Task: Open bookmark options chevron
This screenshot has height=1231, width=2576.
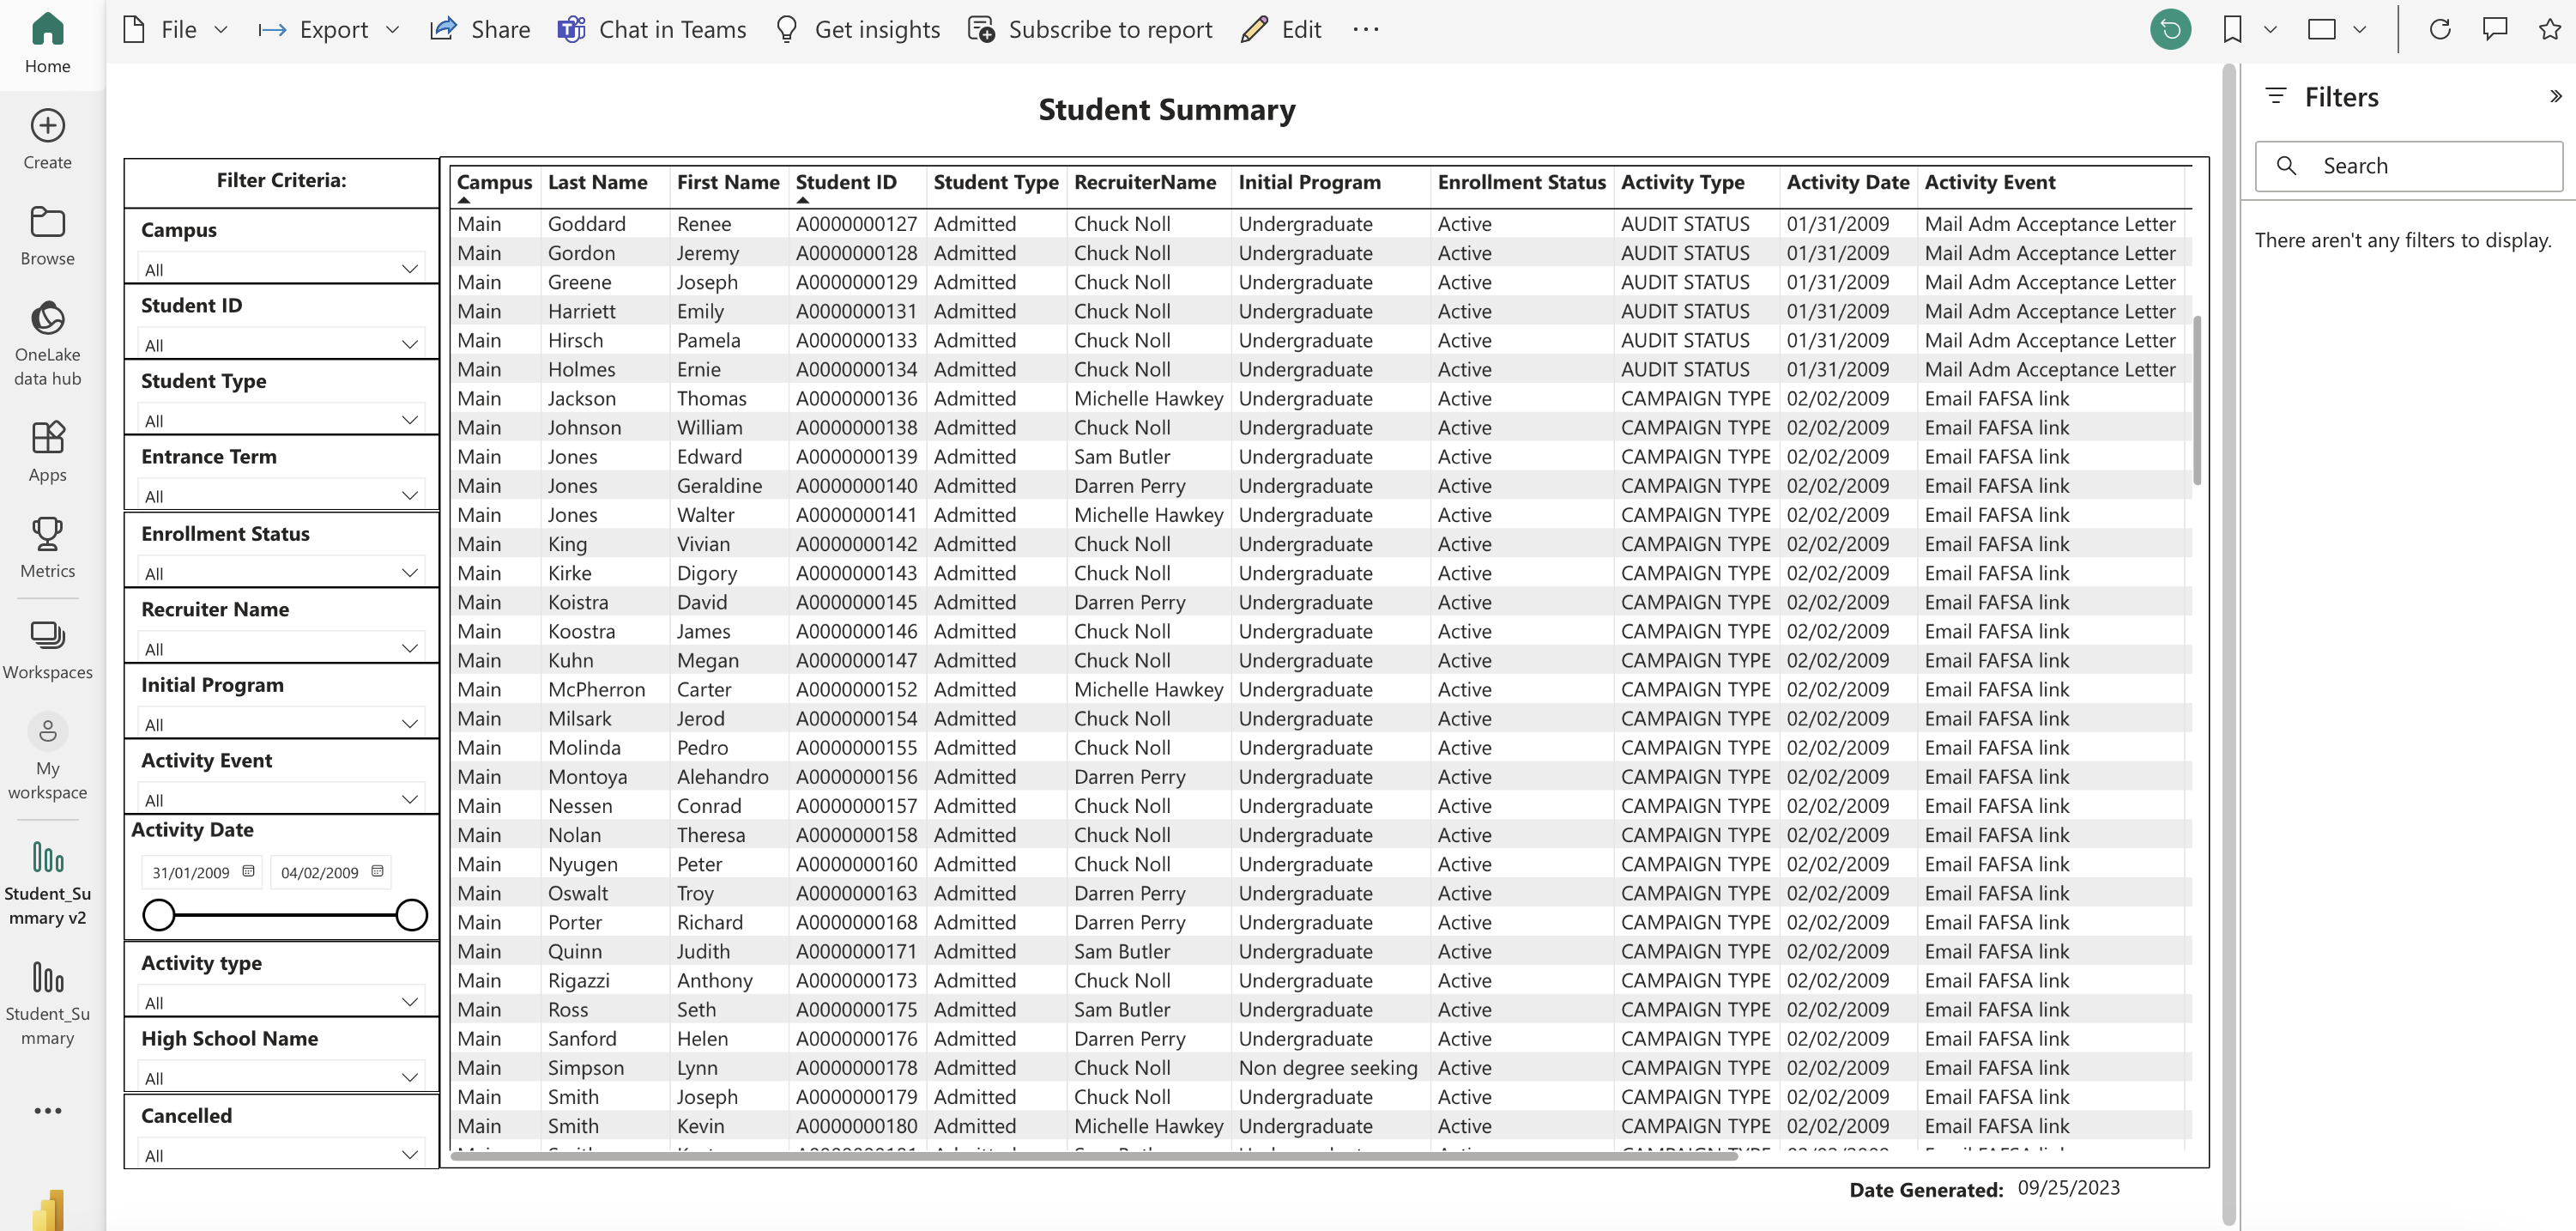Action: pos(2269,29)
